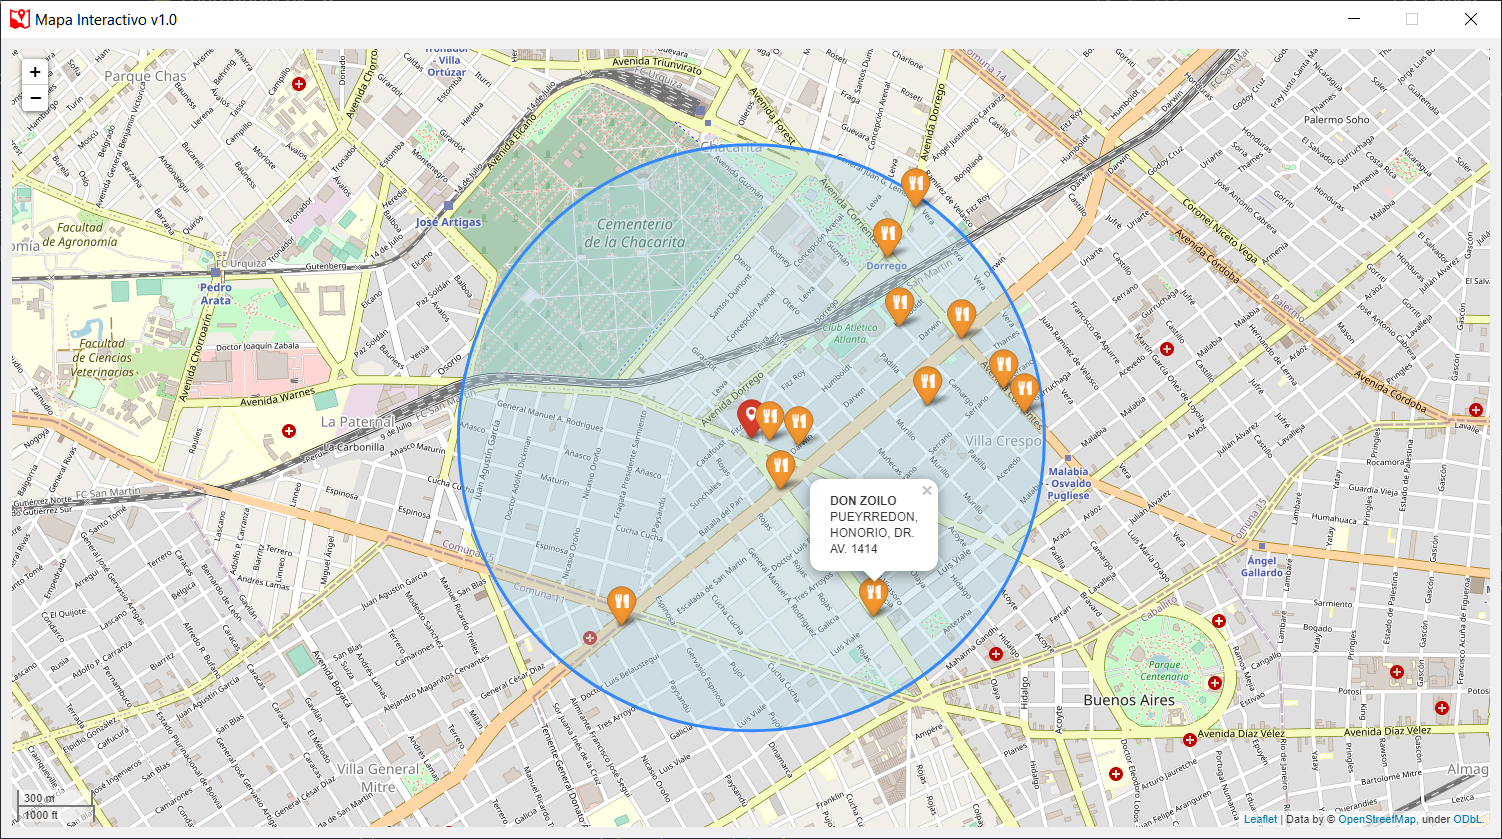The height and width of the screenshot is (839, 1502).
Task: Click the restaurant marker directly above the Dorrego station label
Action: (x=887, y=238)
